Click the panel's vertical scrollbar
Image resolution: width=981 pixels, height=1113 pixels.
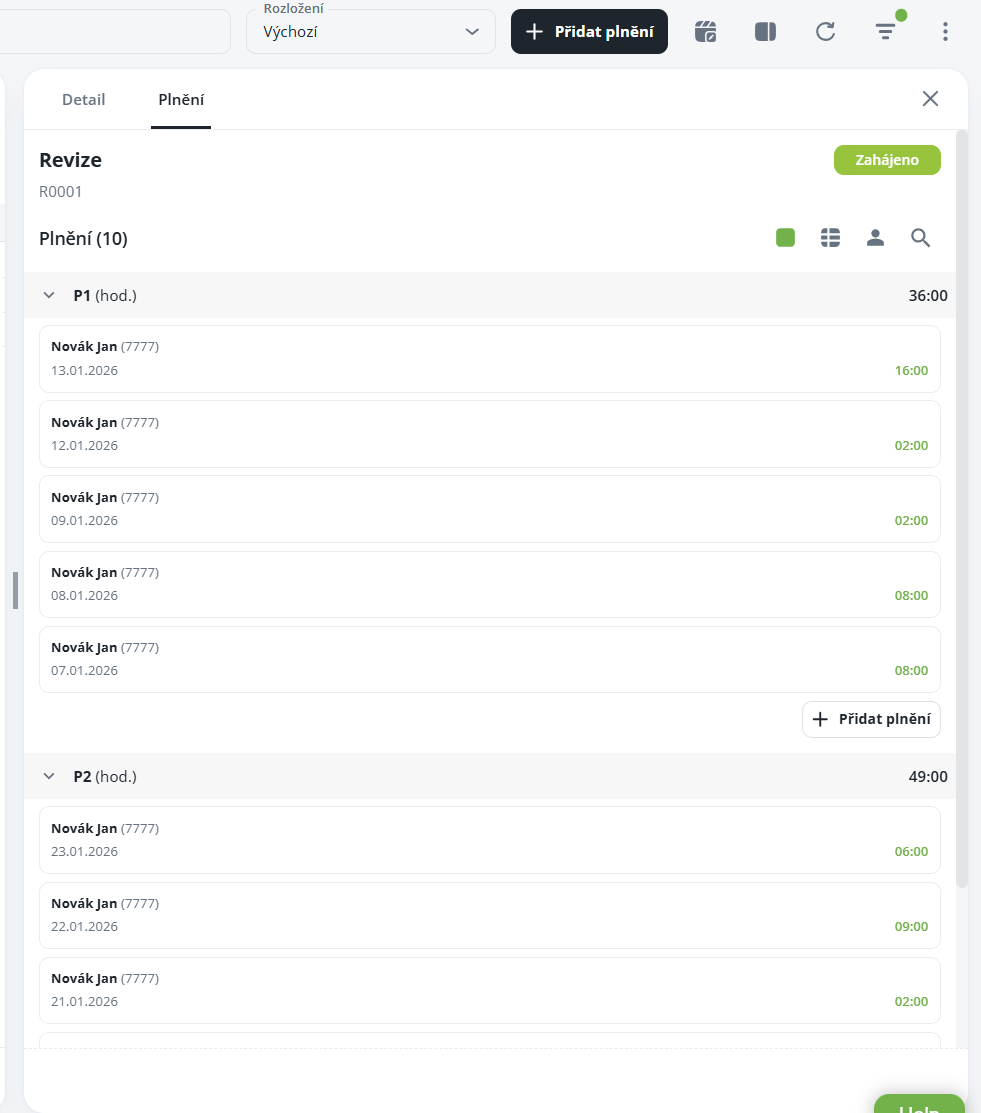click(x=962, y=500)
